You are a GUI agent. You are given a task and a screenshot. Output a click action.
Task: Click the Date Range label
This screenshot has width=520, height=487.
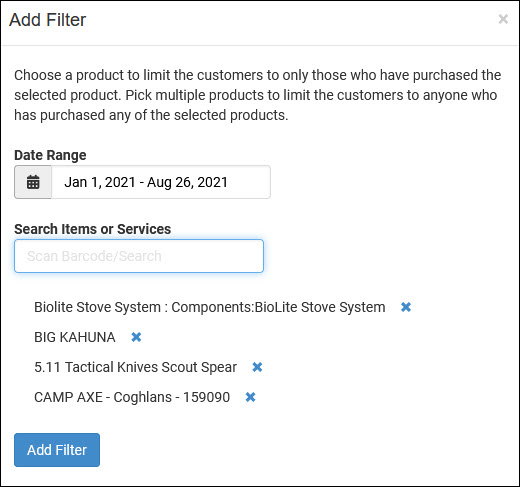50,155
